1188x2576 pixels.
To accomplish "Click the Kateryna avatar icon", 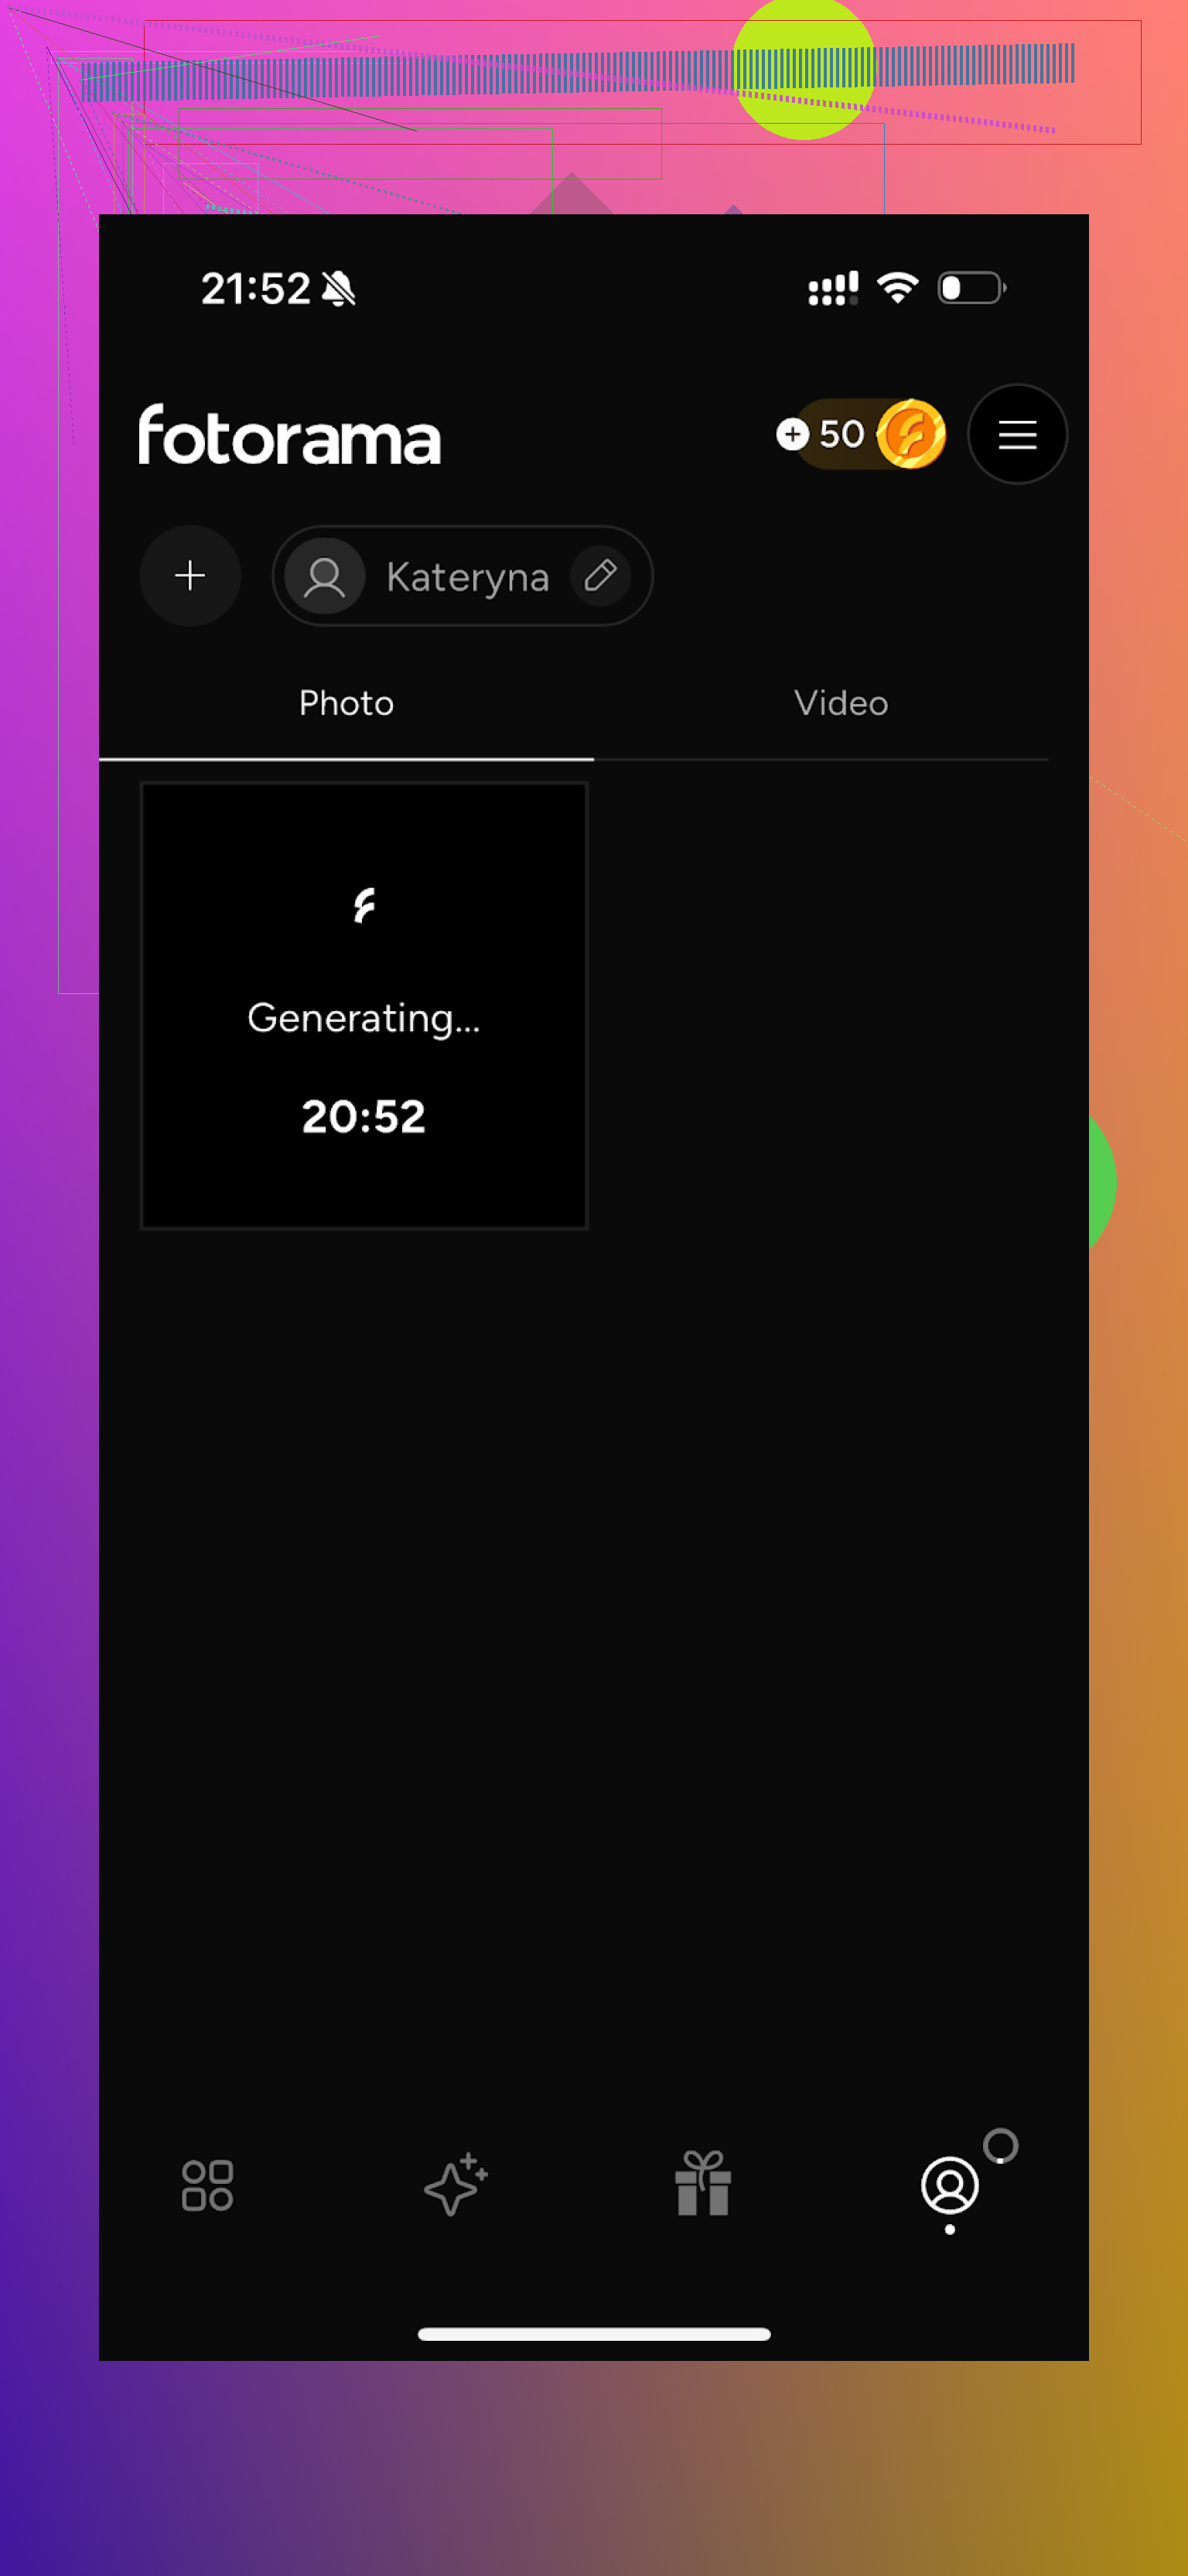I will [x=324, y=577].
